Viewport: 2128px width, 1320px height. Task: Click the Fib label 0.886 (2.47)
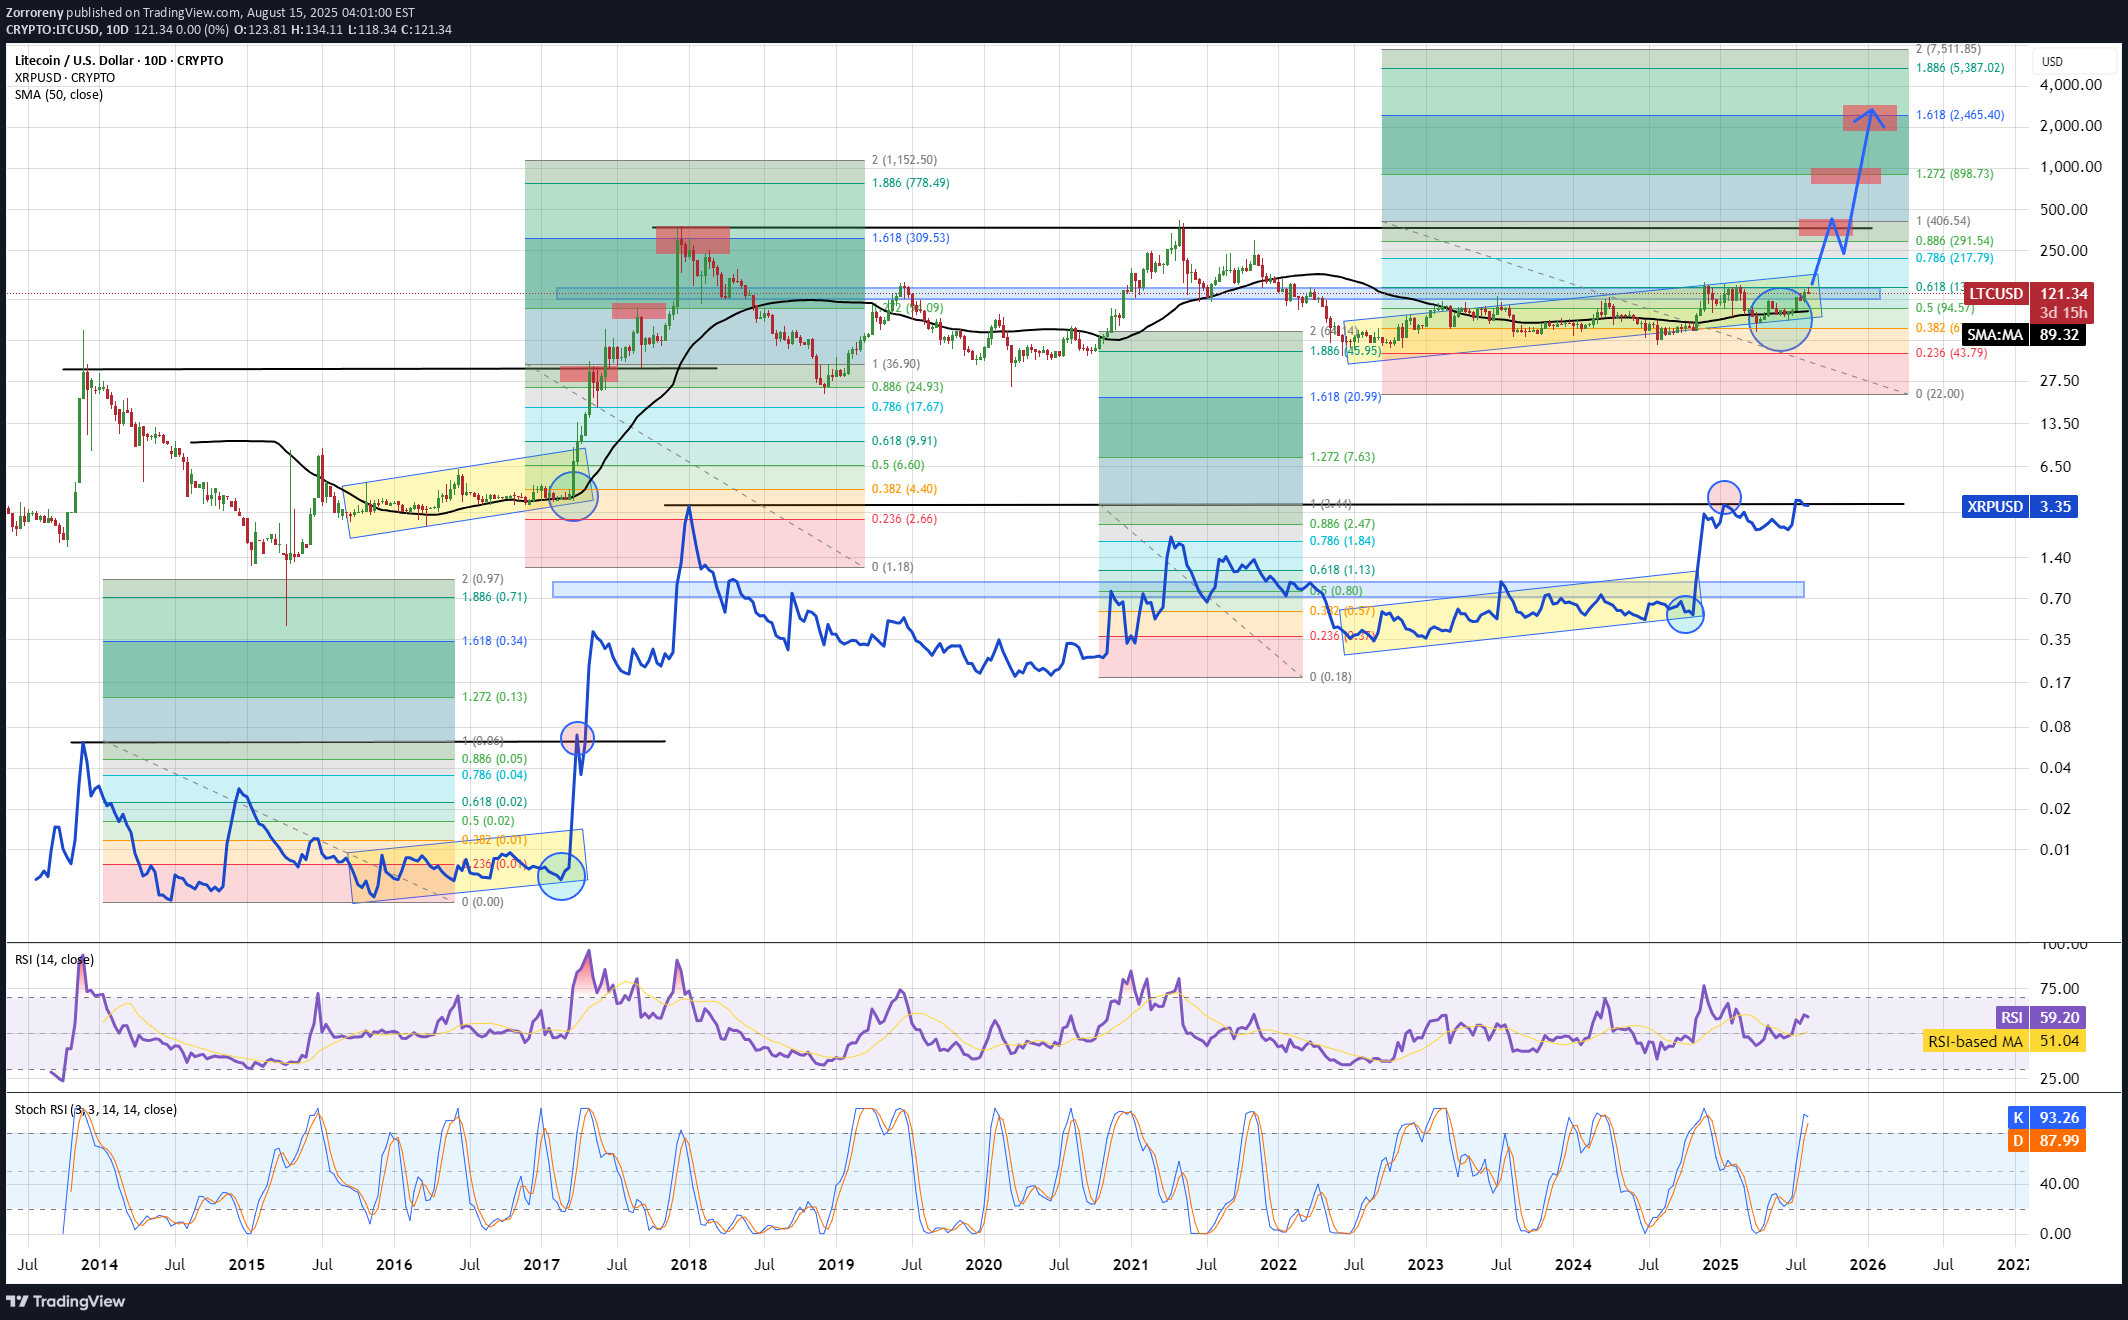1343,524
